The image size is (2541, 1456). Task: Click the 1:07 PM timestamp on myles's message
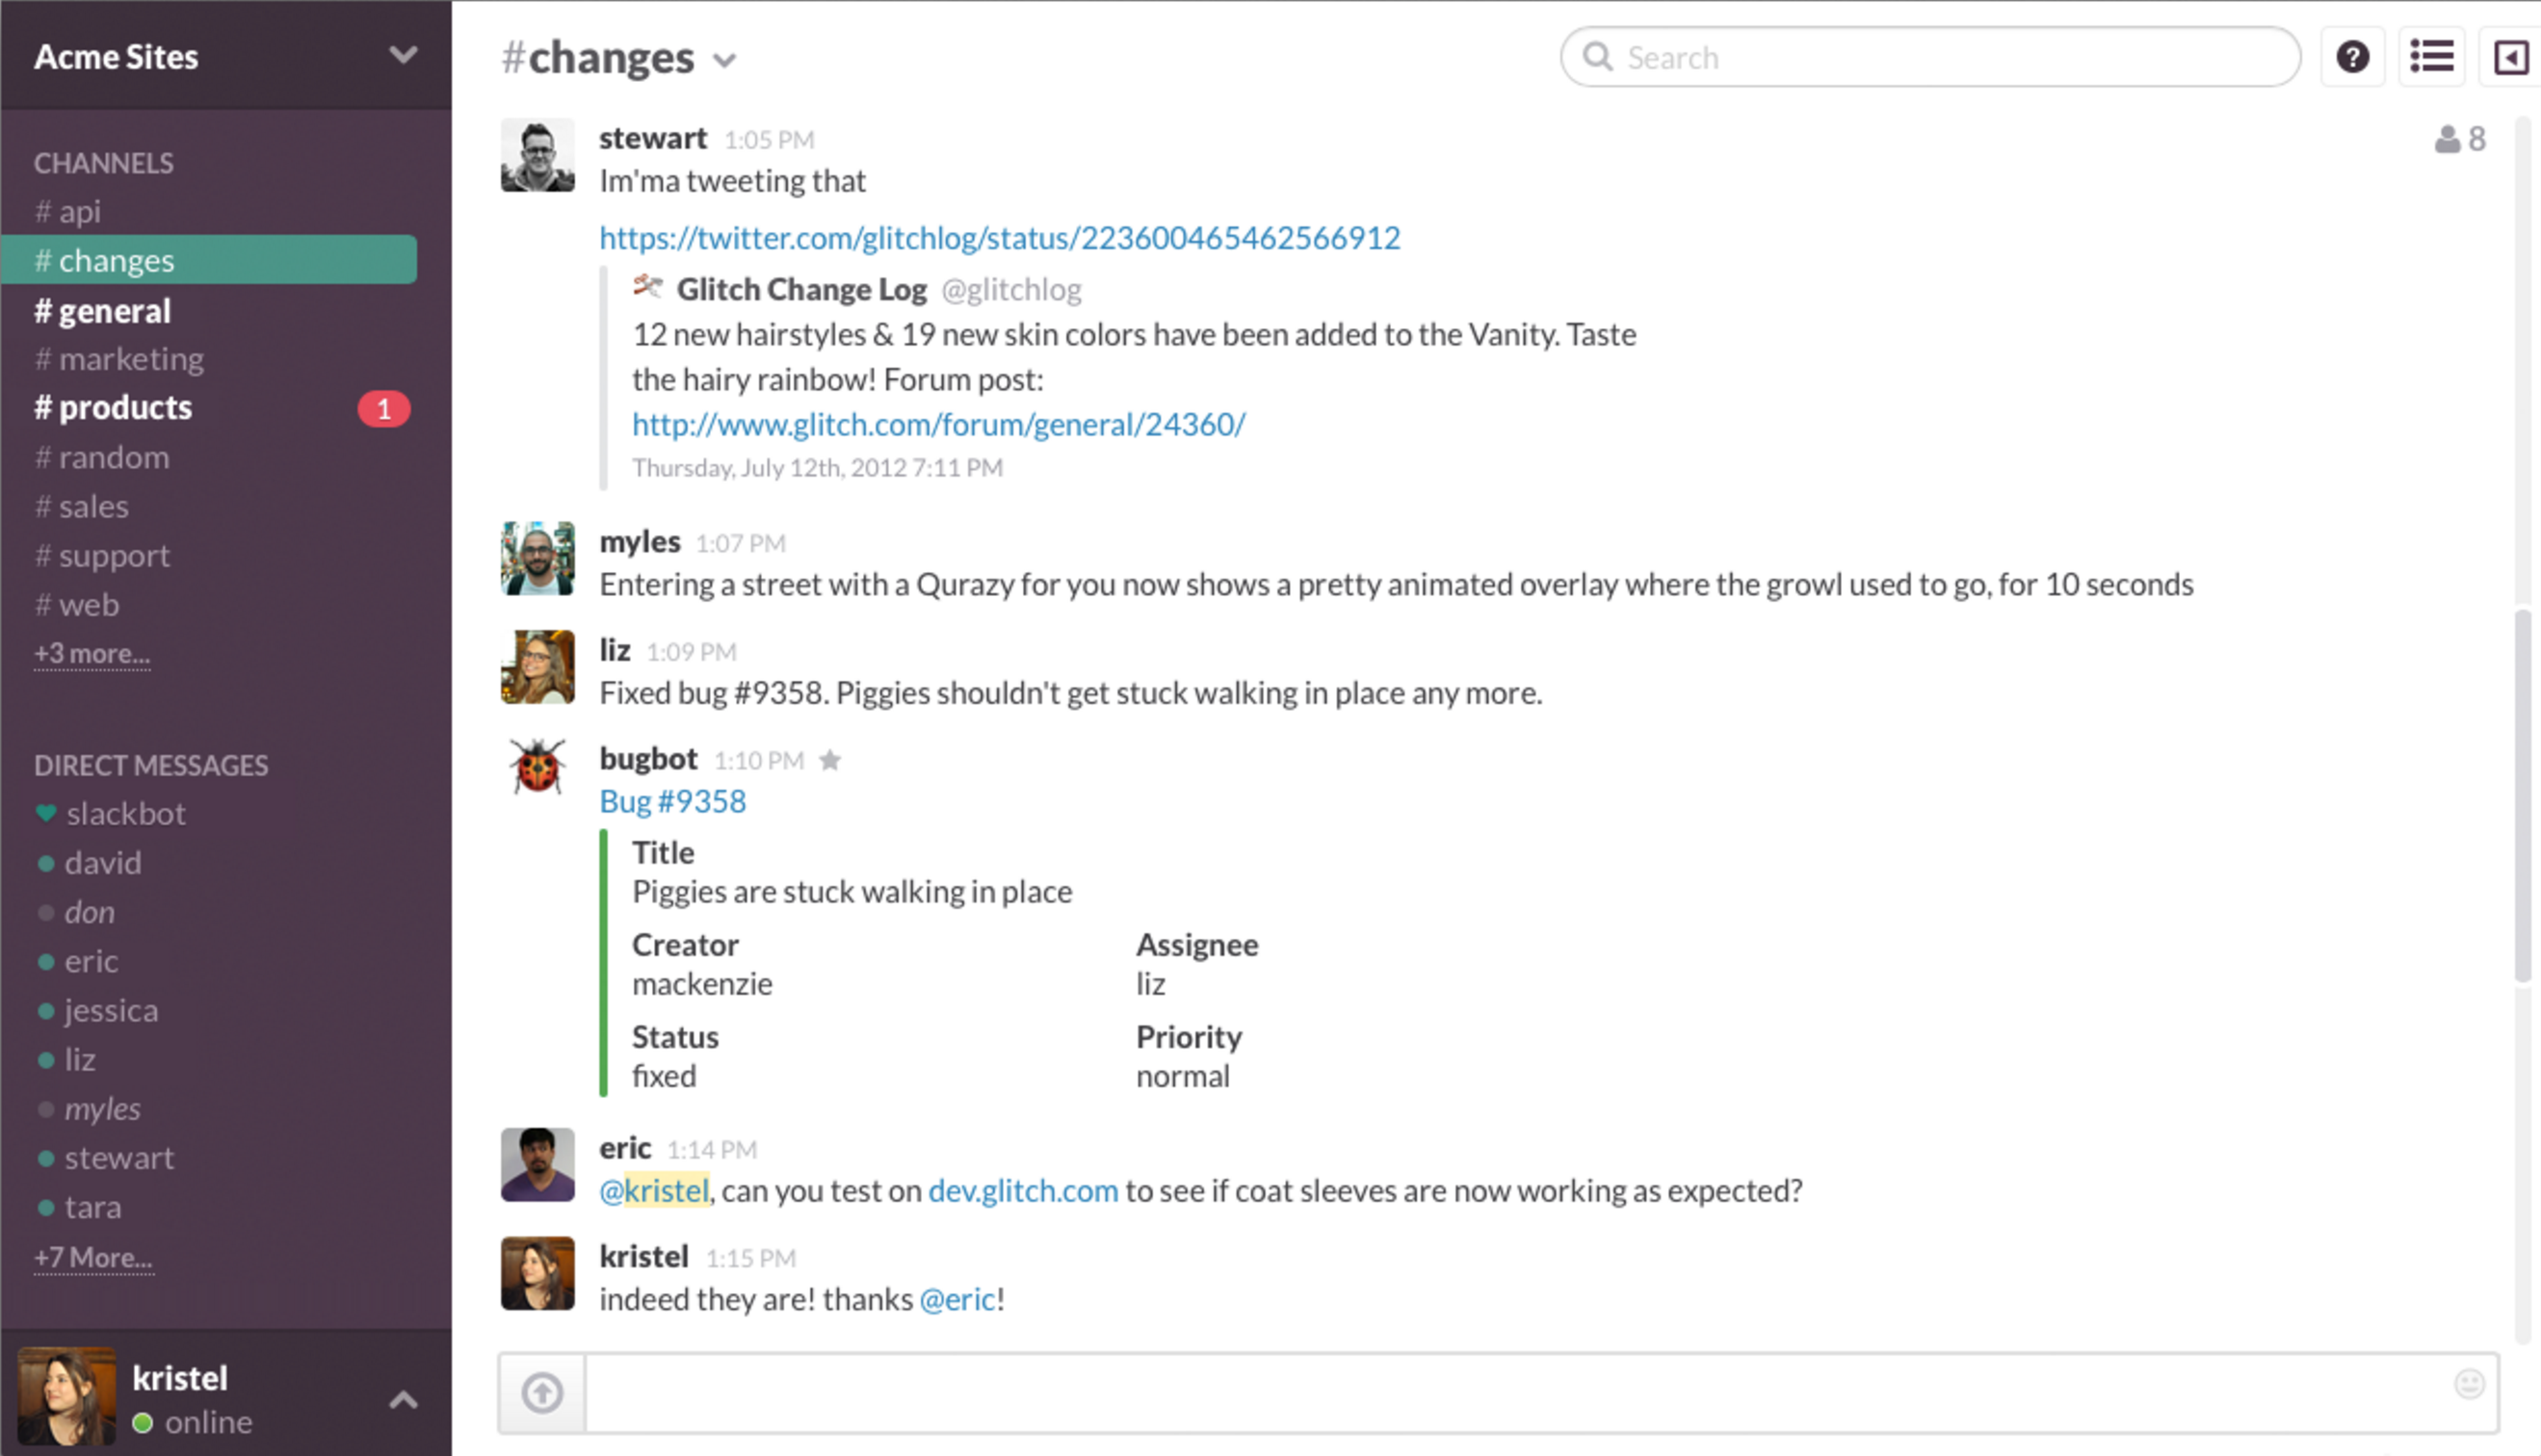(740, 543)
